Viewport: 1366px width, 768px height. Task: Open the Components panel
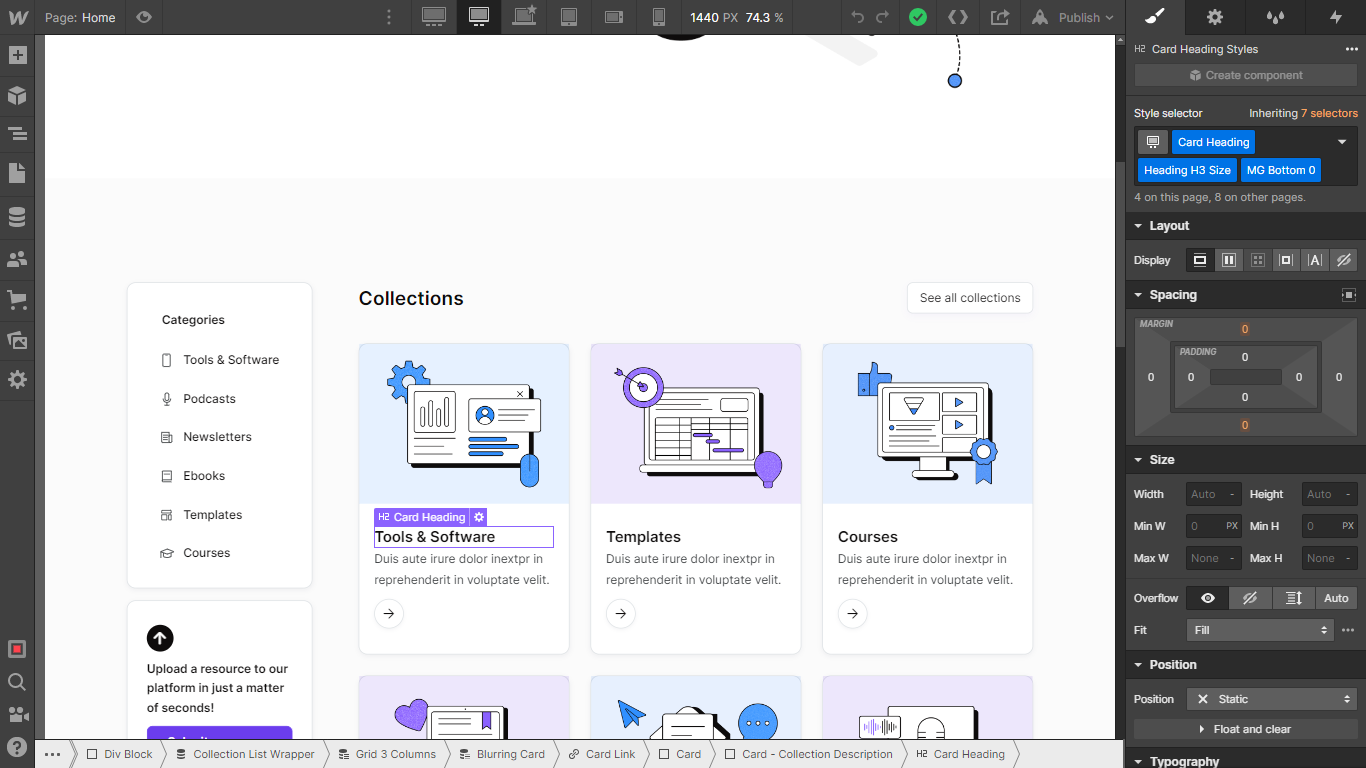16,96
